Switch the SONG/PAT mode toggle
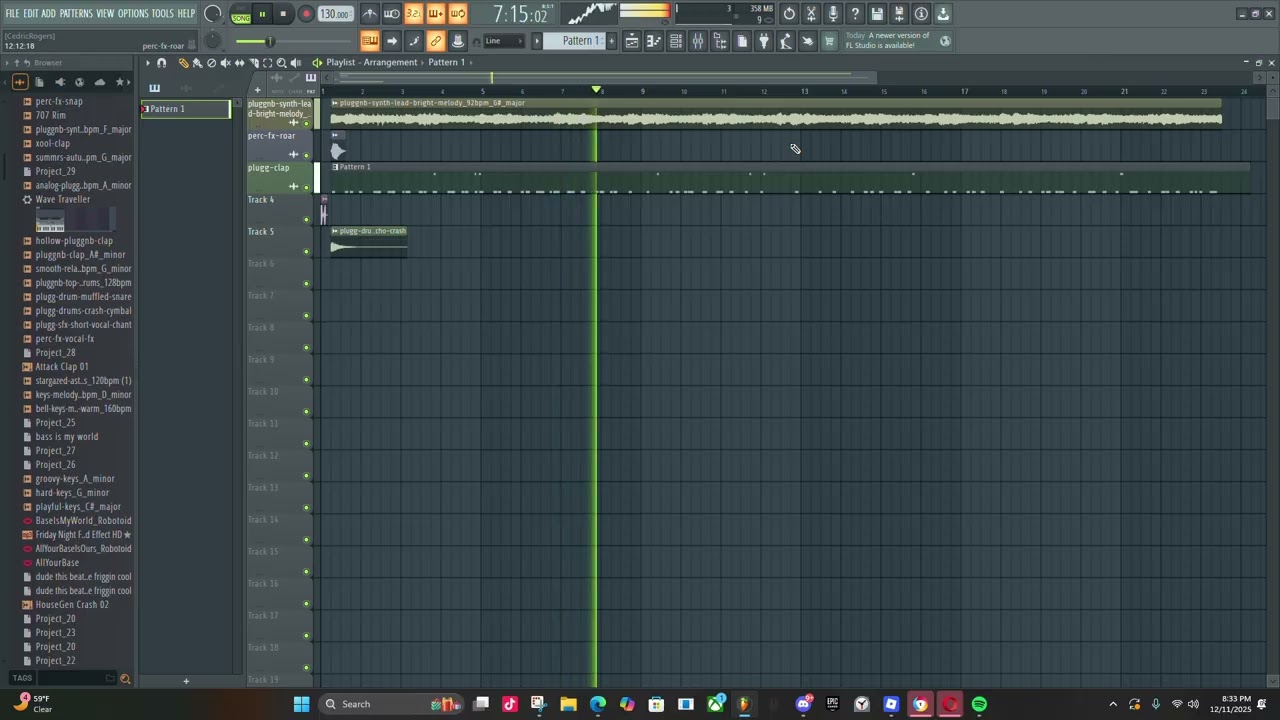 pyautogui.click(x=241, y=14)
